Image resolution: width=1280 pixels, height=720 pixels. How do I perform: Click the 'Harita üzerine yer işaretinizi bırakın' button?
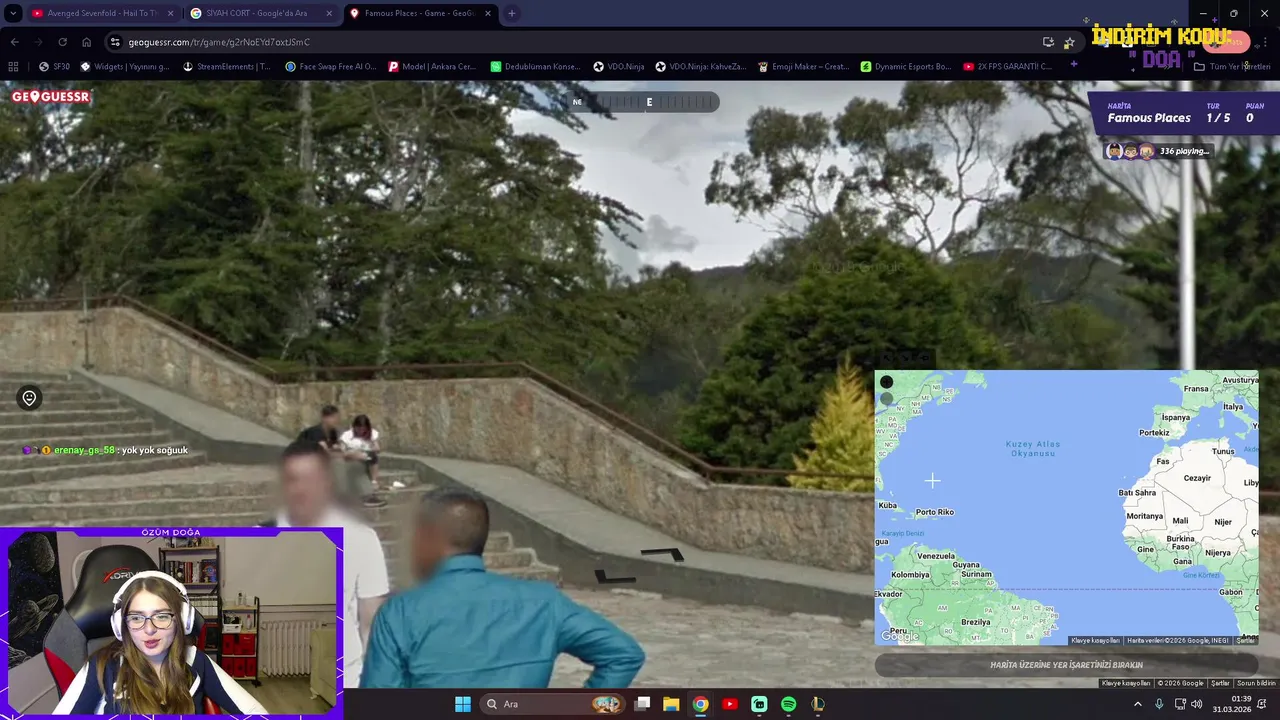(1066, 665)
